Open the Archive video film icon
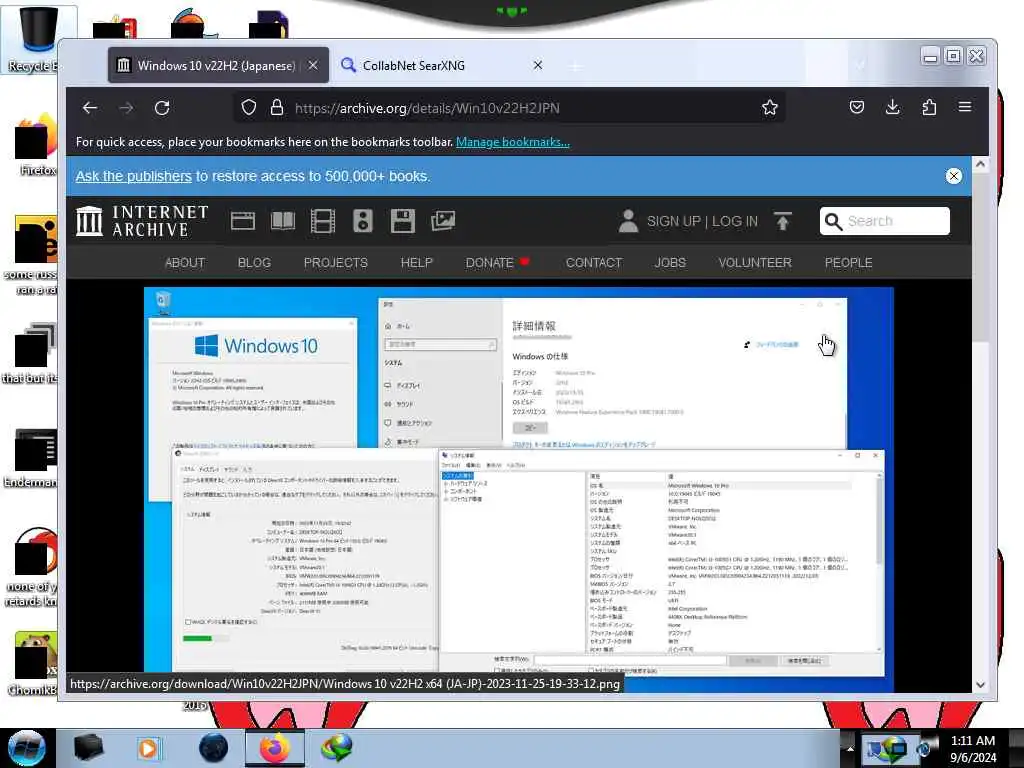This screenshot has width=1024, height=768. (x=323, y=221)
